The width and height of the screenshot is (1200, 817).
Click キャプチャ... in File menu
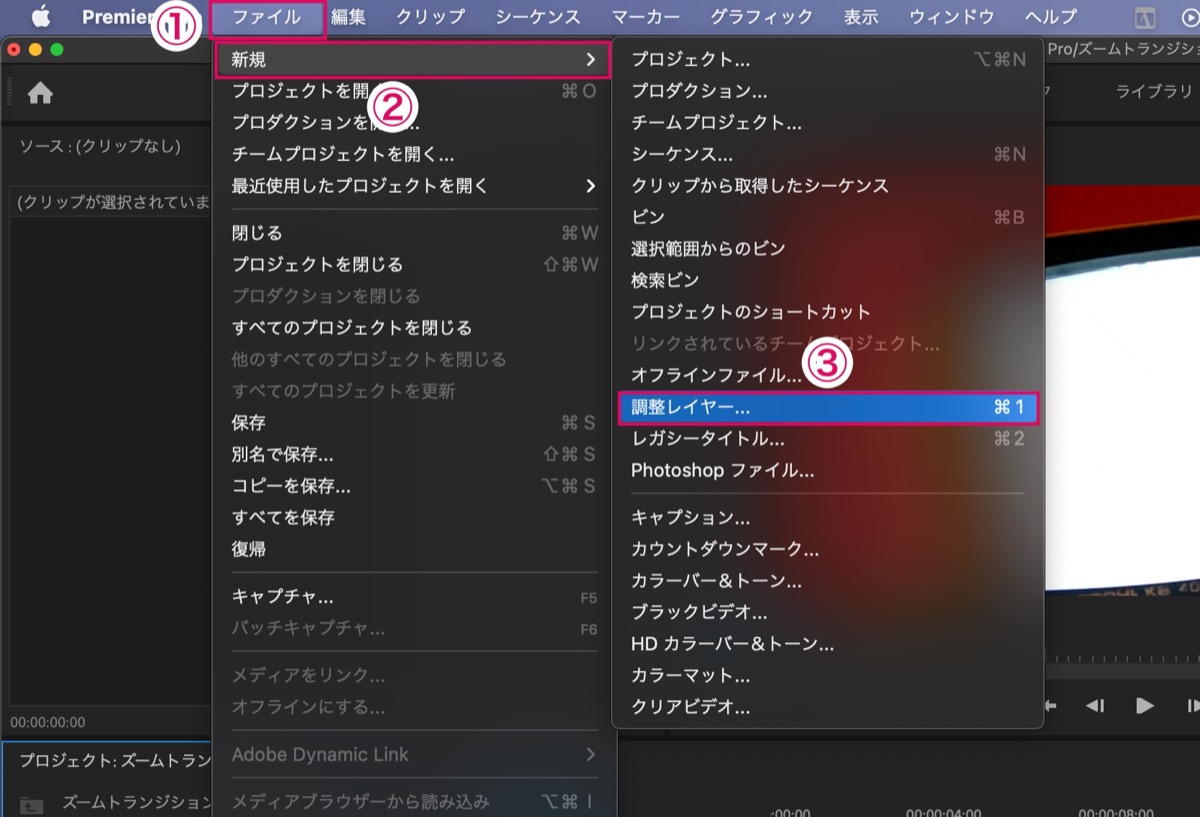(x=412, y=597)
